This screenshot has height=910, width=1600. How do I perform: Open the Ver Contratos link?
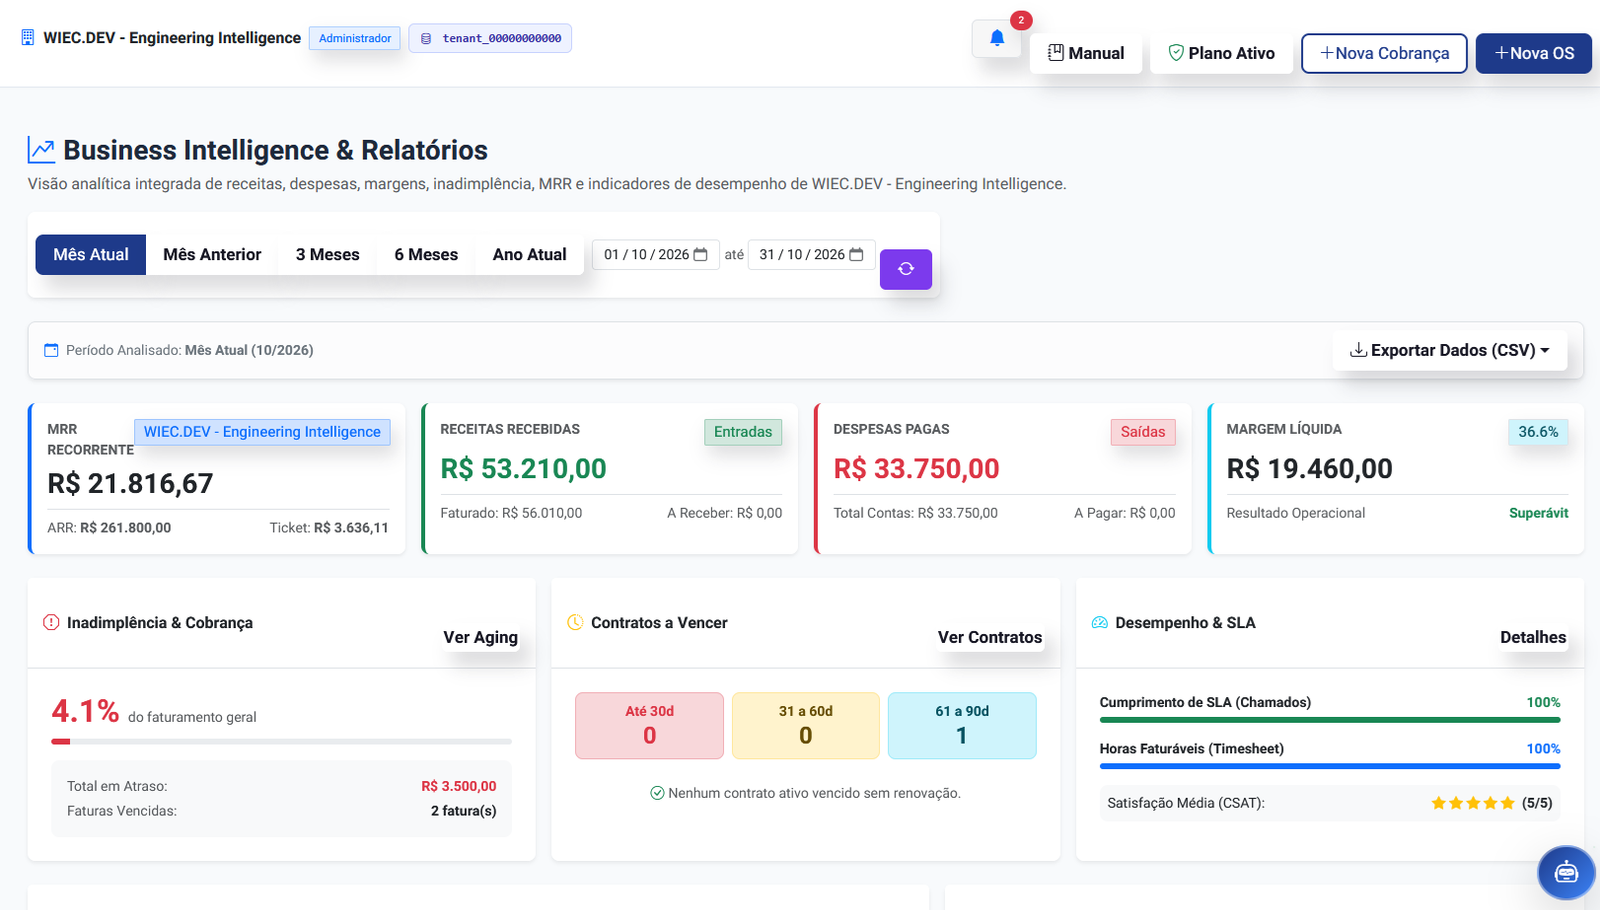(x=990, y=637)
